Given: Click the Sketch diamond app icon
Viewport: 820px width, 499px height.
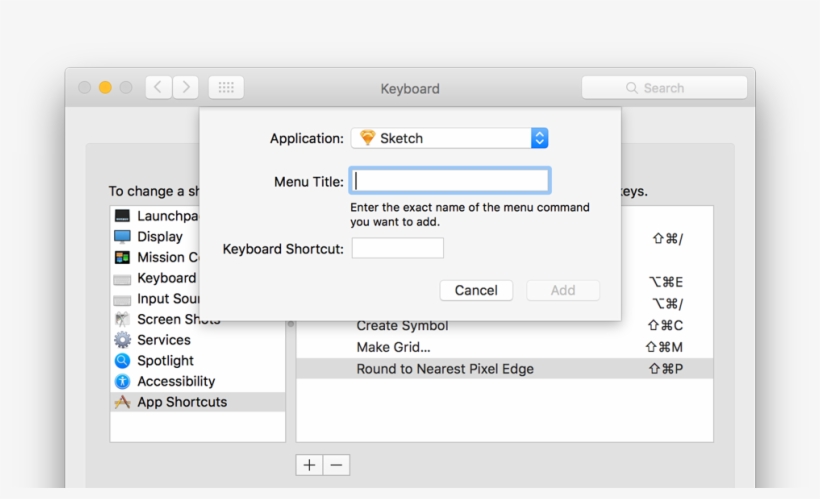Looking at the screenshot, I should coord(367,138).
